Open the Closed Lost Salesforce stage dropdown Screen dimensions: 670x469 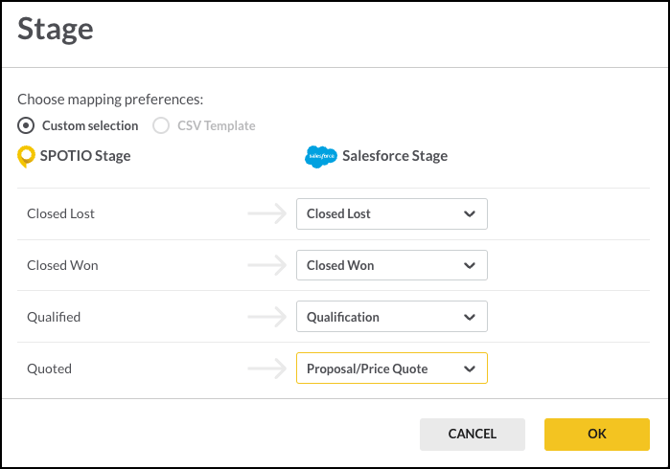click(392, 214)
